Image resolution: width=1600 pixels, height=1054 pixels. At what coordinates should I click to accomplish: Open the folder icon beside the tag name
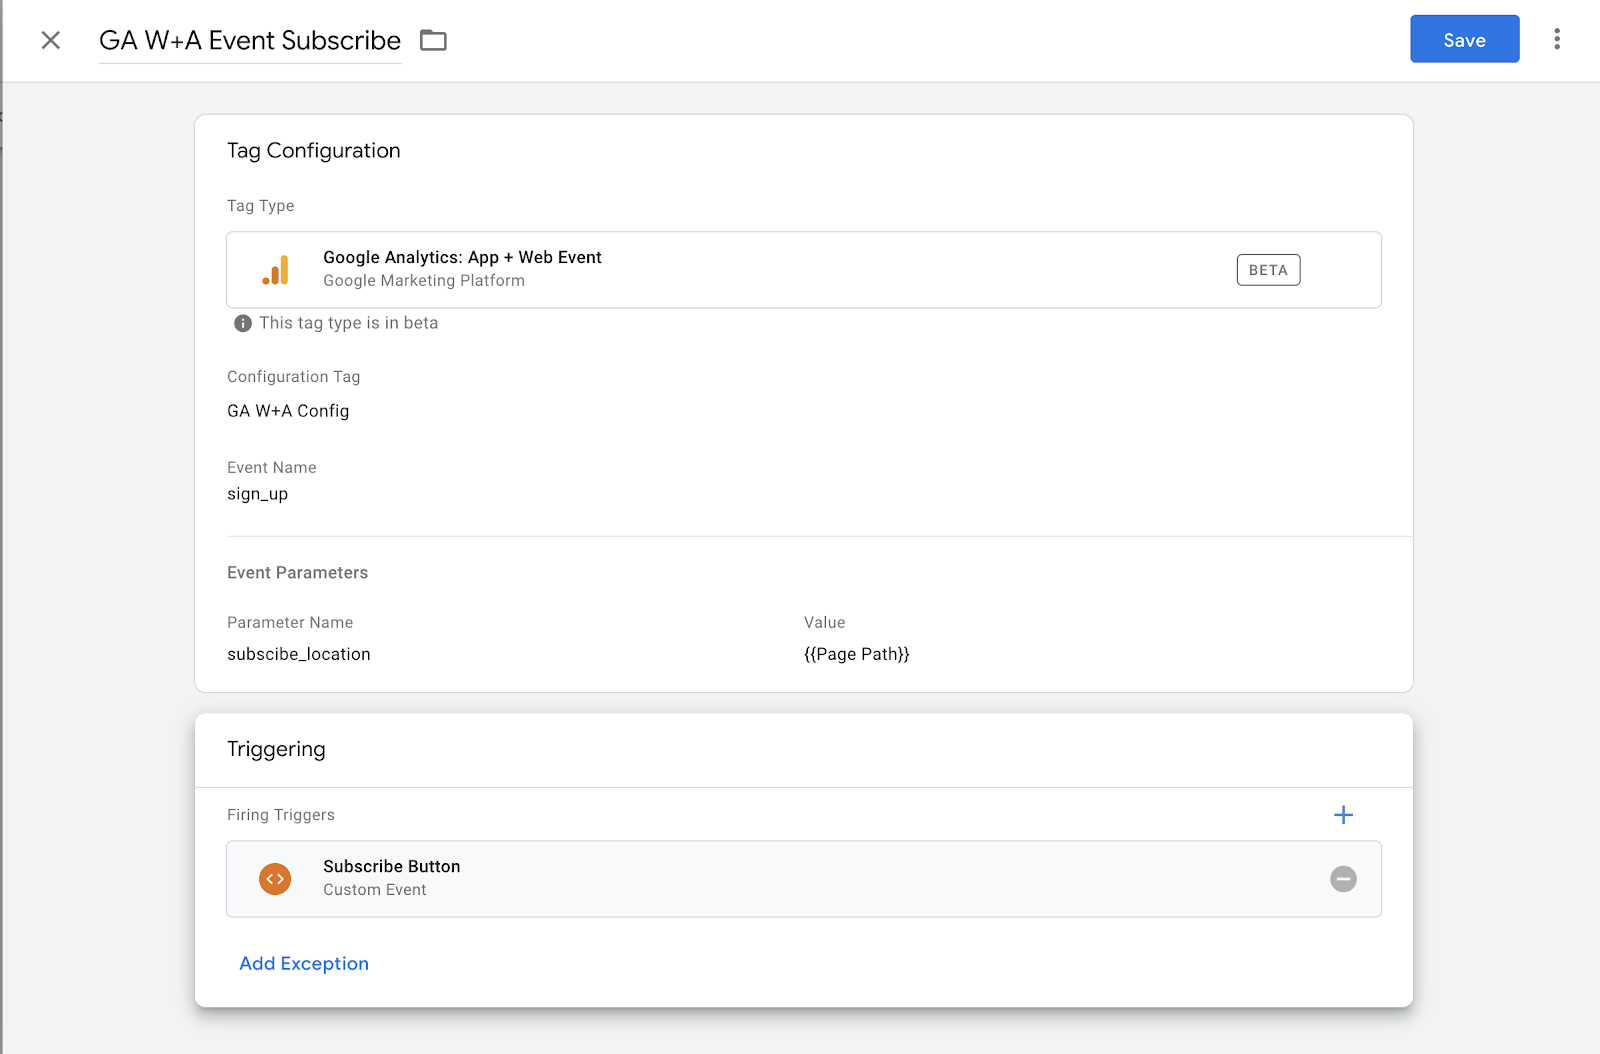(433, 40)
